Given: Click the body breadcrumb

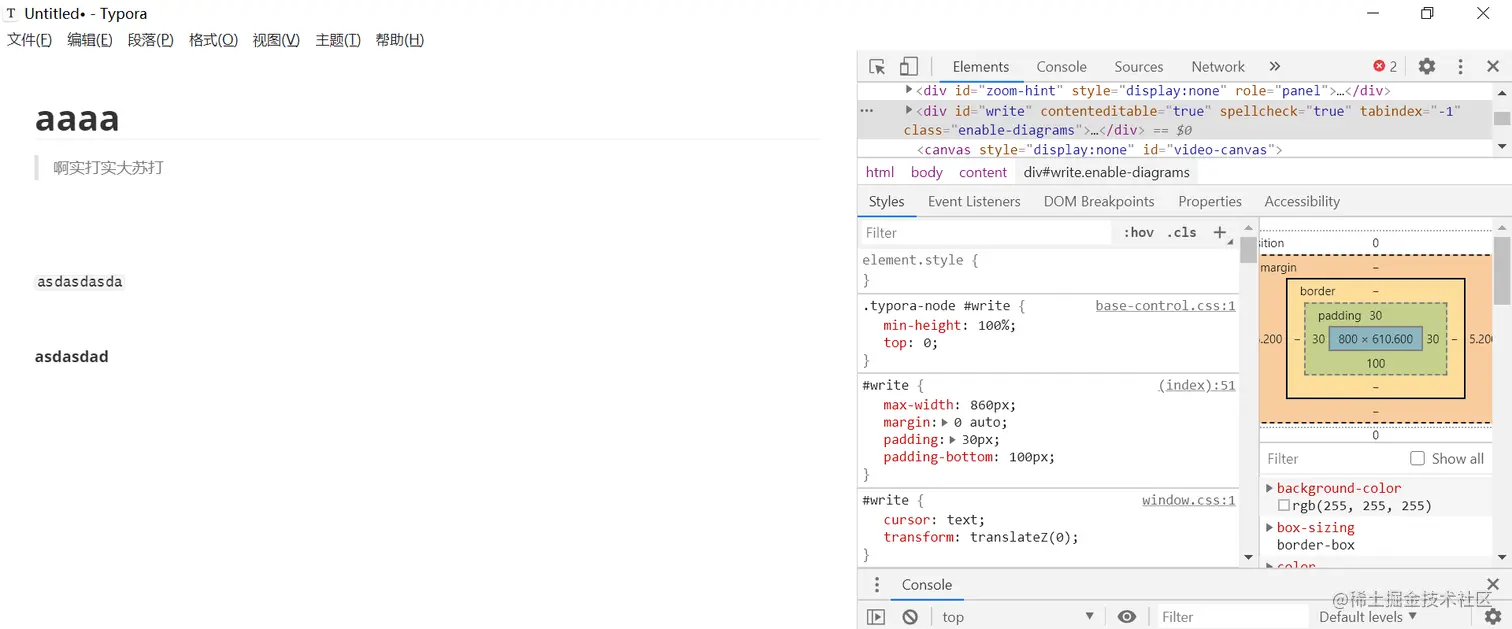Looking at the screenshot, I should (927, 172).
